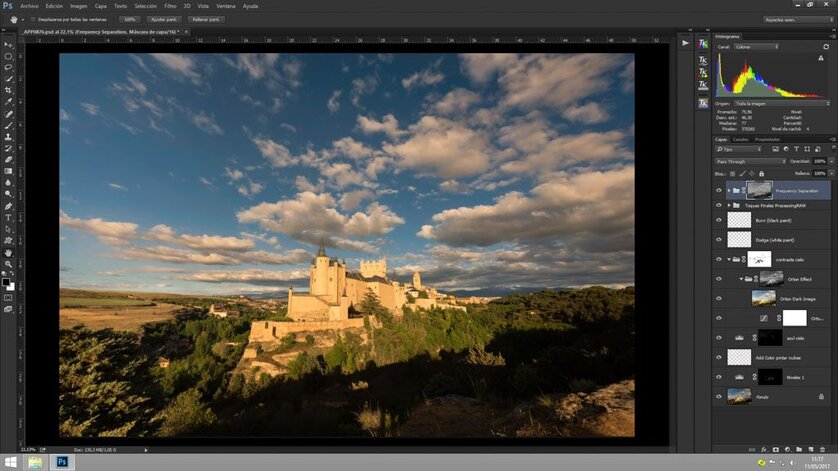Hide the contraste cielo group
The image size is (838, 471).
point(718,259)
